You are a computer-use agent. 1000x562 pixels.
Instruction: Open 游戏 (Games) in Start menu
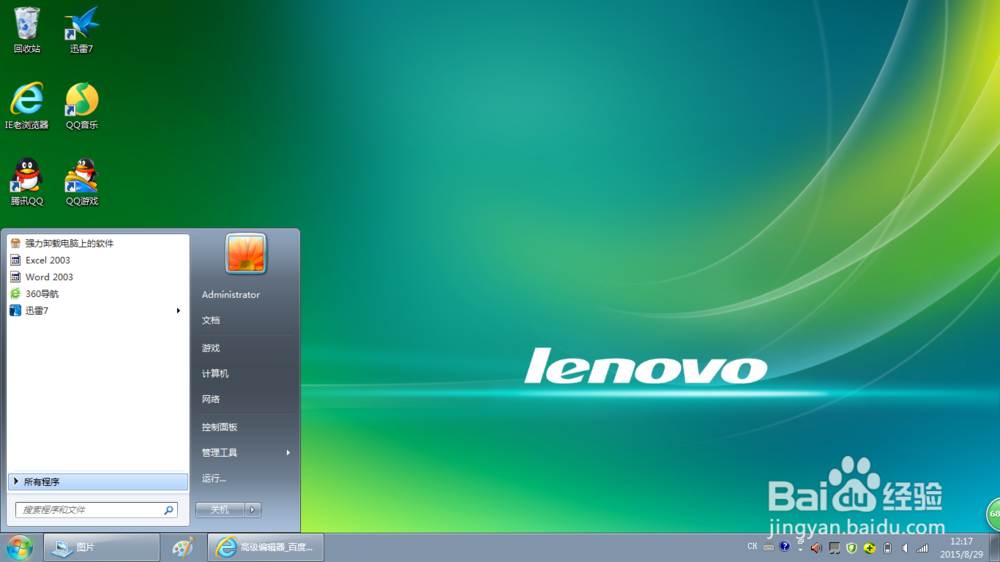[210, 348]
